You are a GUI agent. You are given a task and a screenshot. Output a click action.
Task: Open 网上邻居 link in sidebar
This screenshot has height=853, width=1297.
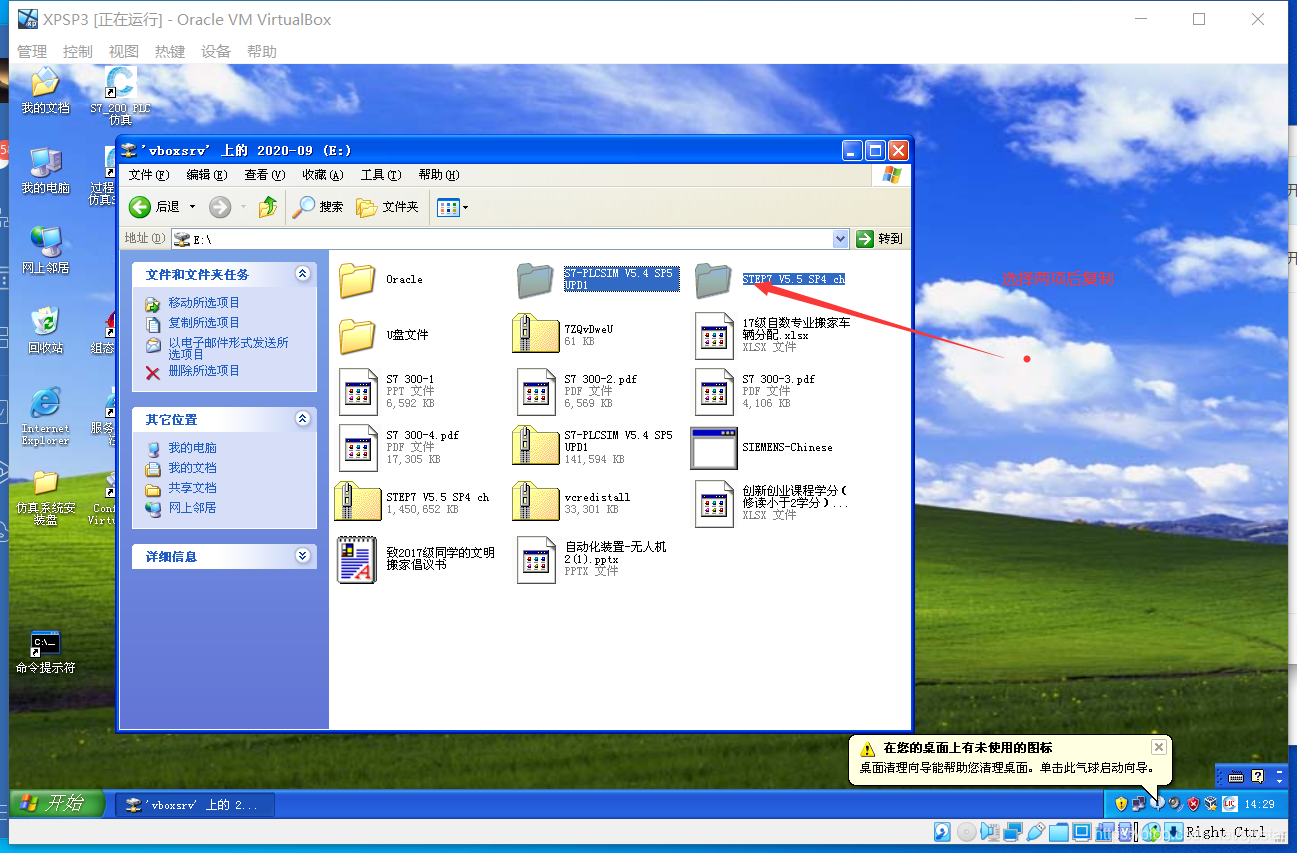192,508
